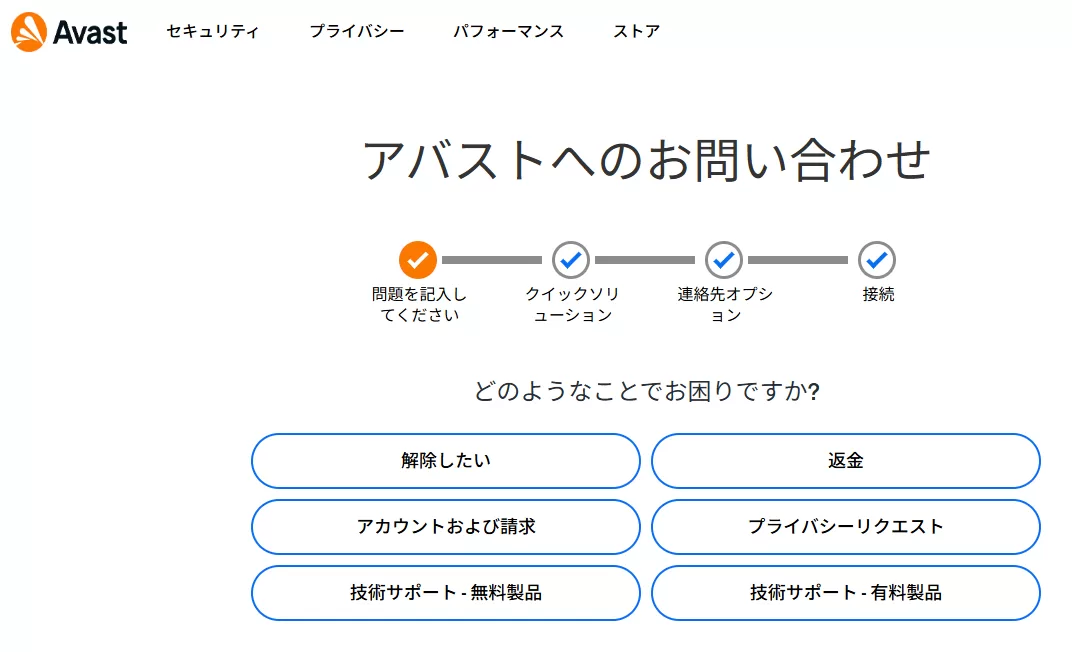Choose アカウントおよび請求
This screenshot has width=1072, height=652.
[x=446, y=527]
